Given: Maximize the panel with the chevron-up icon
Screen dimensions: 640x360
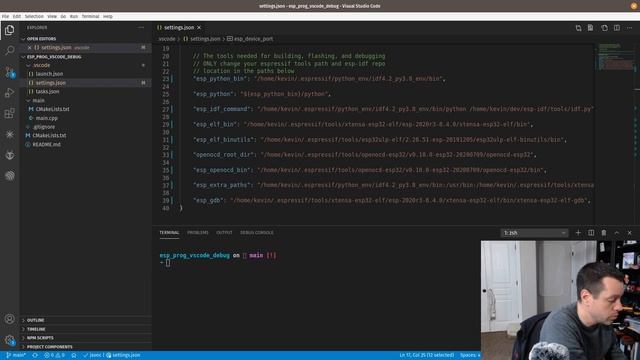Looking at the screenshot, I should 617,233.
